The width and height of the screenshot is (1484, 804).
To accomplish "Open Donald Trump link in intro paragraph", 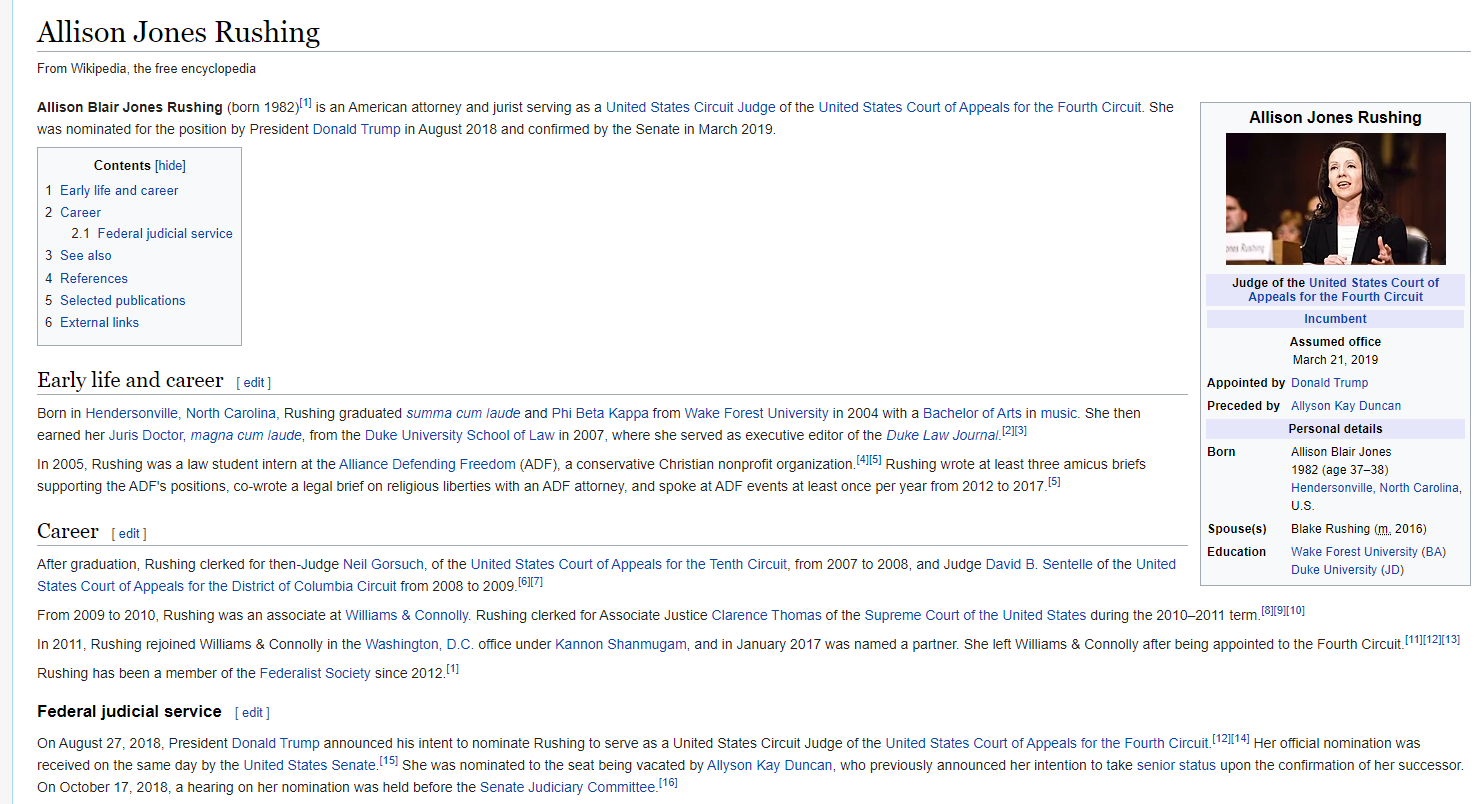I will click(x=356, y=129).
